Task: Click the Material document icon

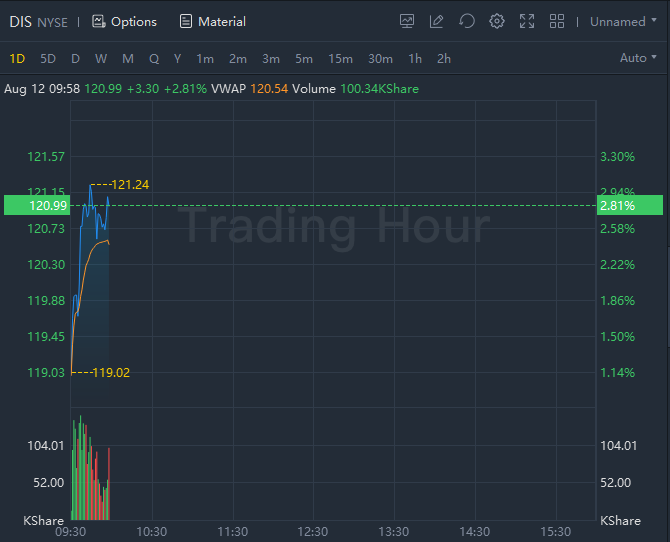Action: point(186,21)
